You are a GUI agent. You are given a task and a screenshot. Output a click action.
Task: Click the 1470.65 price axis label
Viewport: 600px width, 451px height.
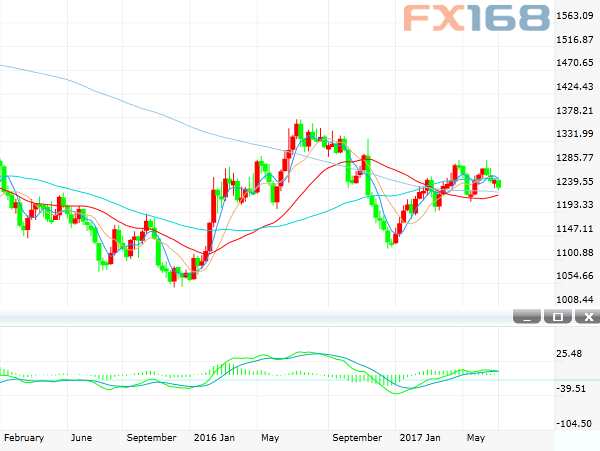click(575, 63)
